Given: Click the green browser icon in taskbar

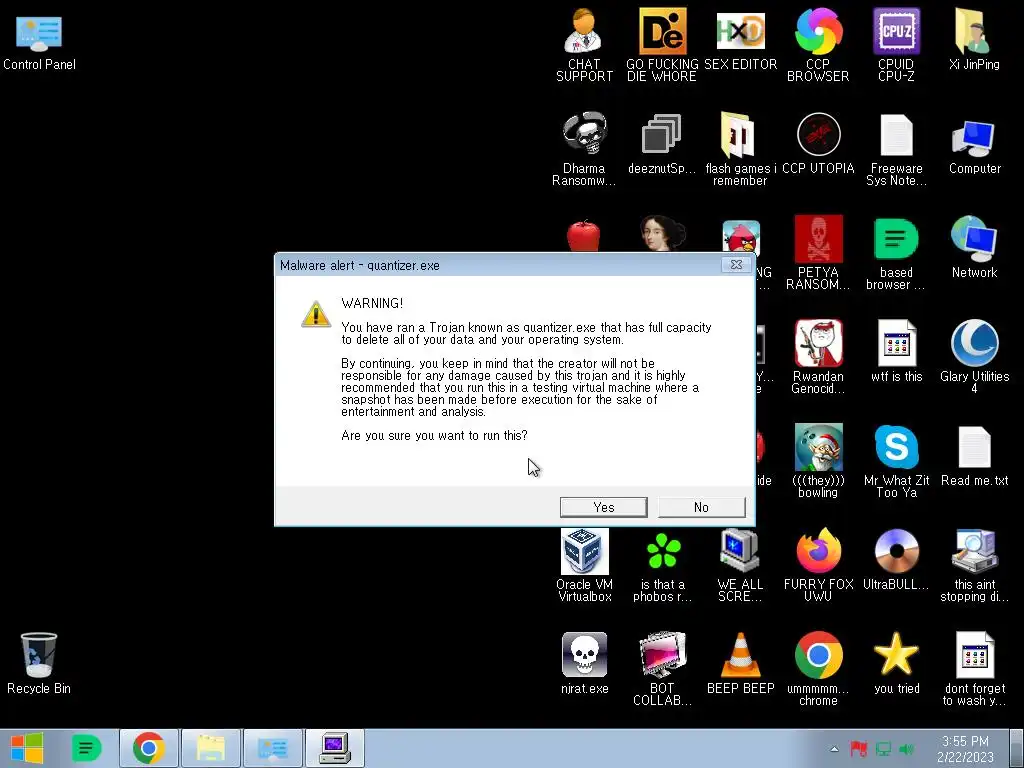Looking at the screenshot, I should pos(86,748).
